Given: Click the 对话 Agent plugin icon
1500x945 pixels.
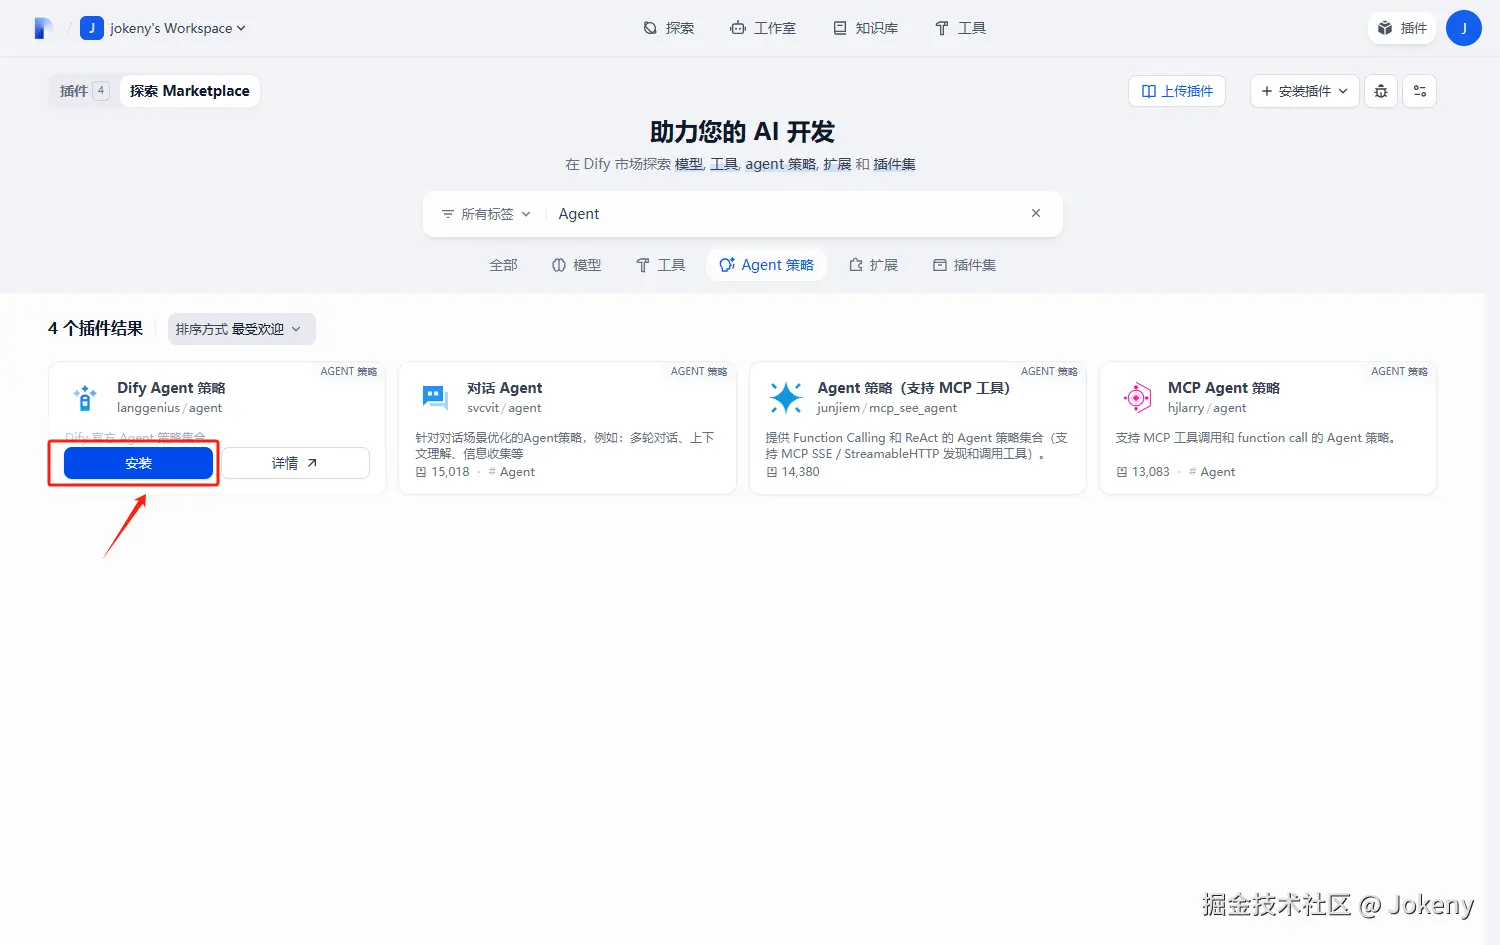Looking at the screenshot, I should [x=435, y=397].
